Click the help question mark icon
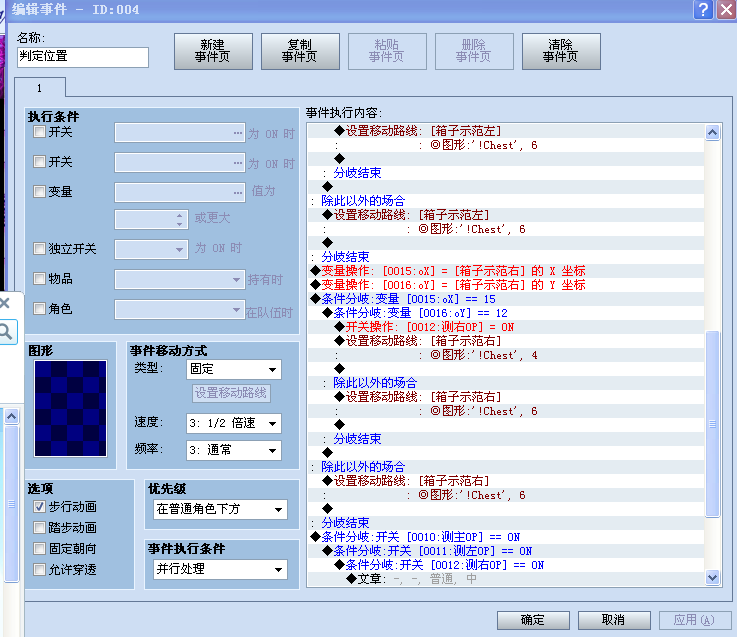737x637 pixels. (703, 9)
